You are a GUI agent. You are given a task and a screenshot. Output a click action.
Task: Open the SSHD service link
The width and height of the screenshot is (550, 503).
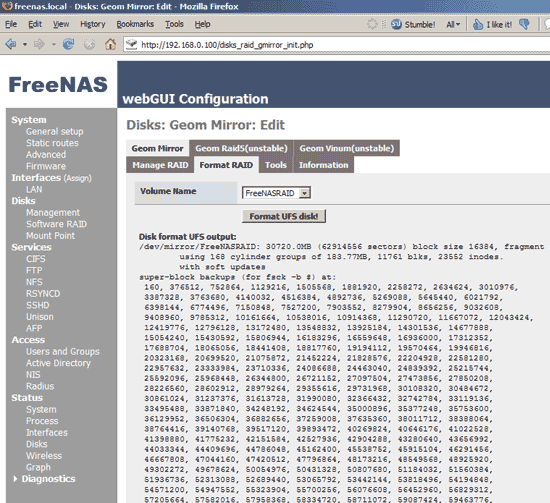click(x=38, y=305)
